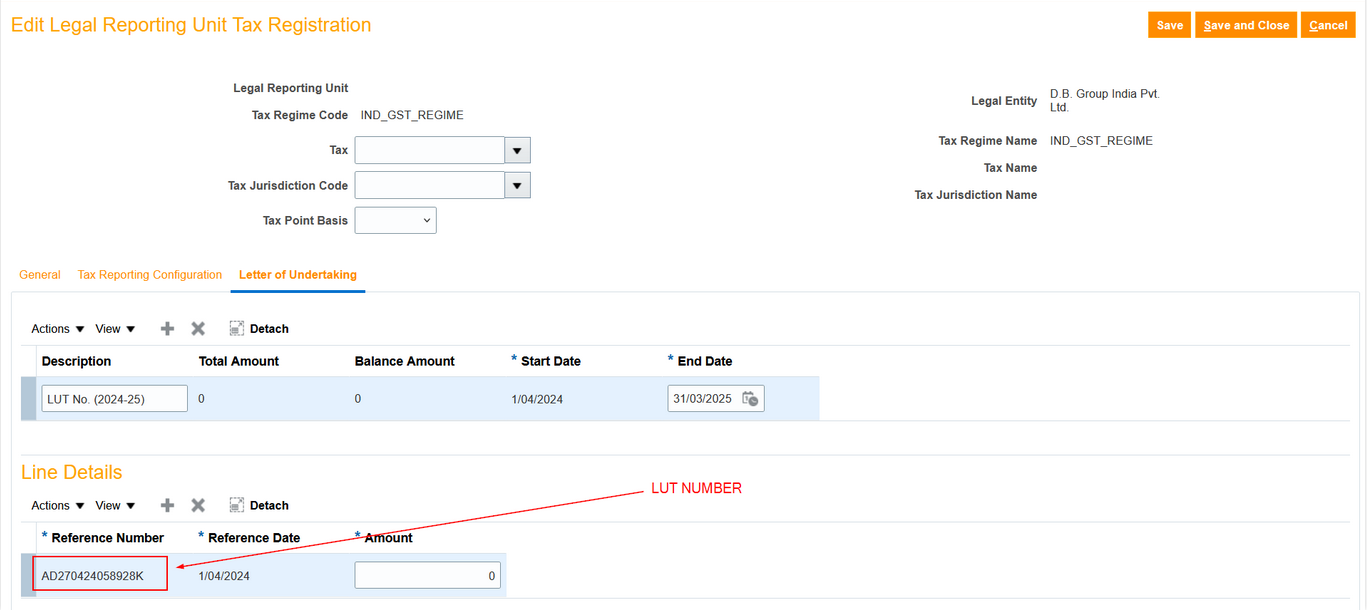Open the calendar picker on the End Date field
Image resolution: width=1367 pixels, height=610 pixels.
coord(751,398)
